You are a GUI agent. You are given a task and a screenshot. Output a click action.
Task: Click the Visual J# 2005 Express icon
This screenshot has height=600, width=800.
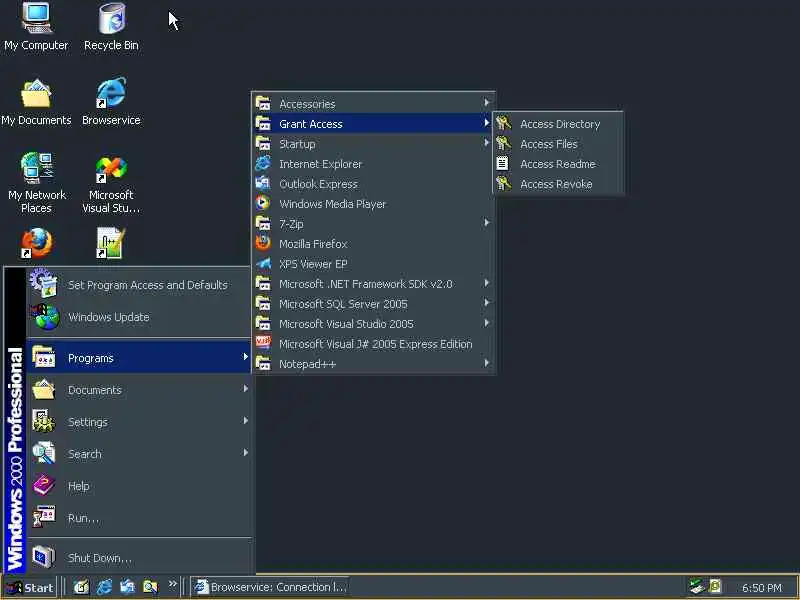[263, 343]
